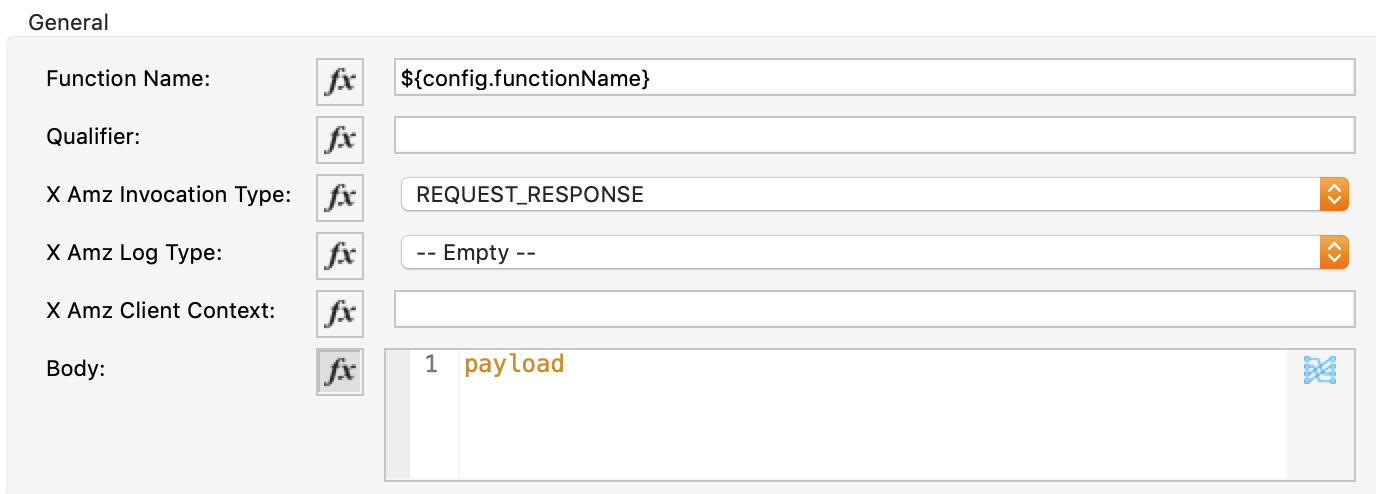Click orange arrows on the Empty combo box
This screenshot has width=1376, height=494.
pyautogui.click(x=1334, y=253)
